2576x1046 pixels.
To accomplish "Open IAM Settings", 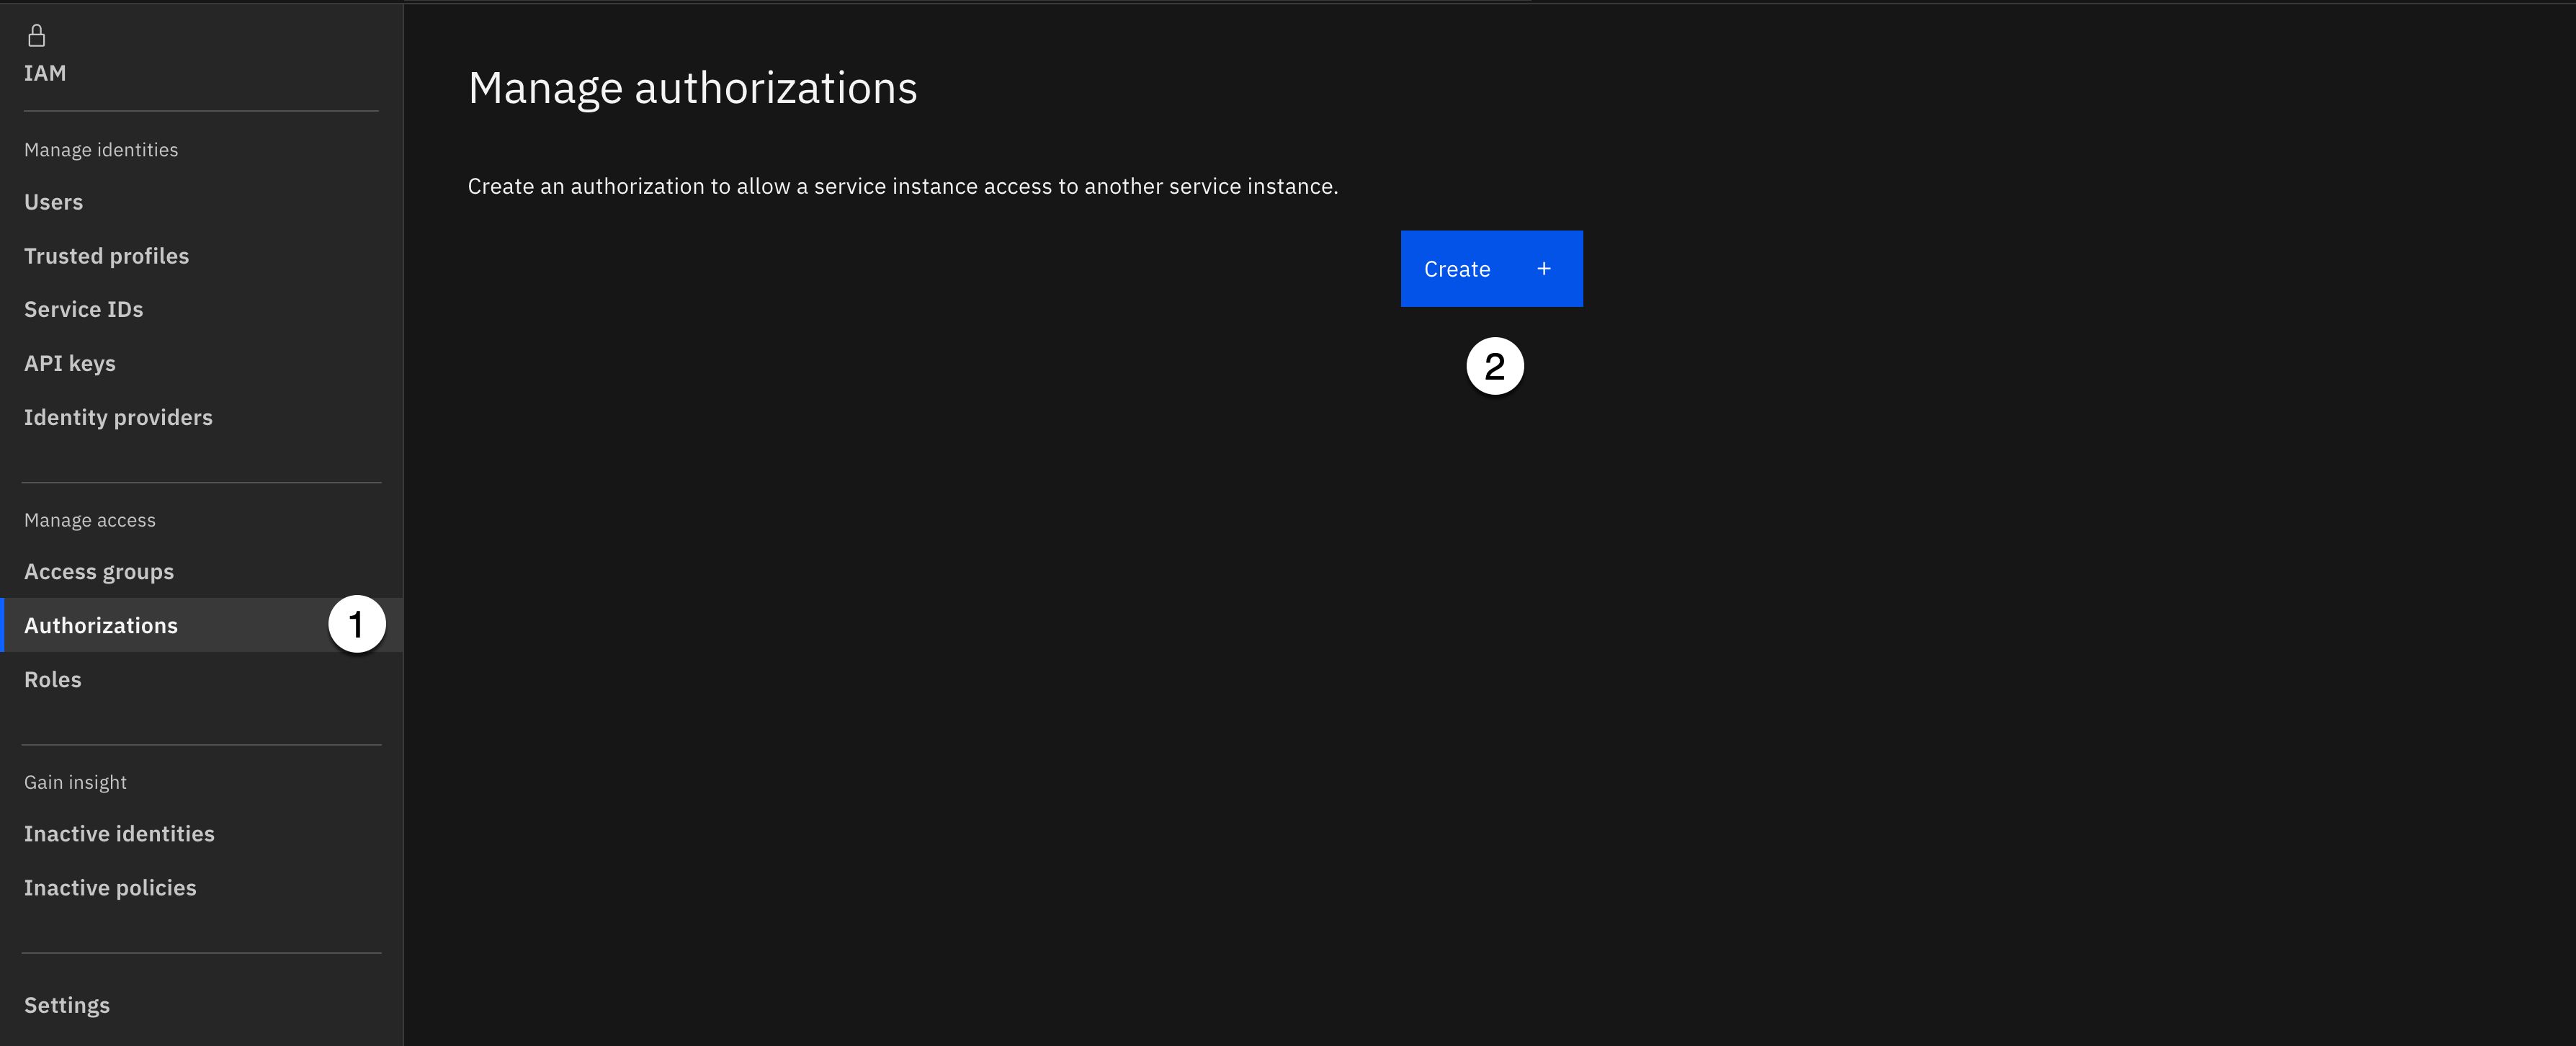I will pos(67,1005).
